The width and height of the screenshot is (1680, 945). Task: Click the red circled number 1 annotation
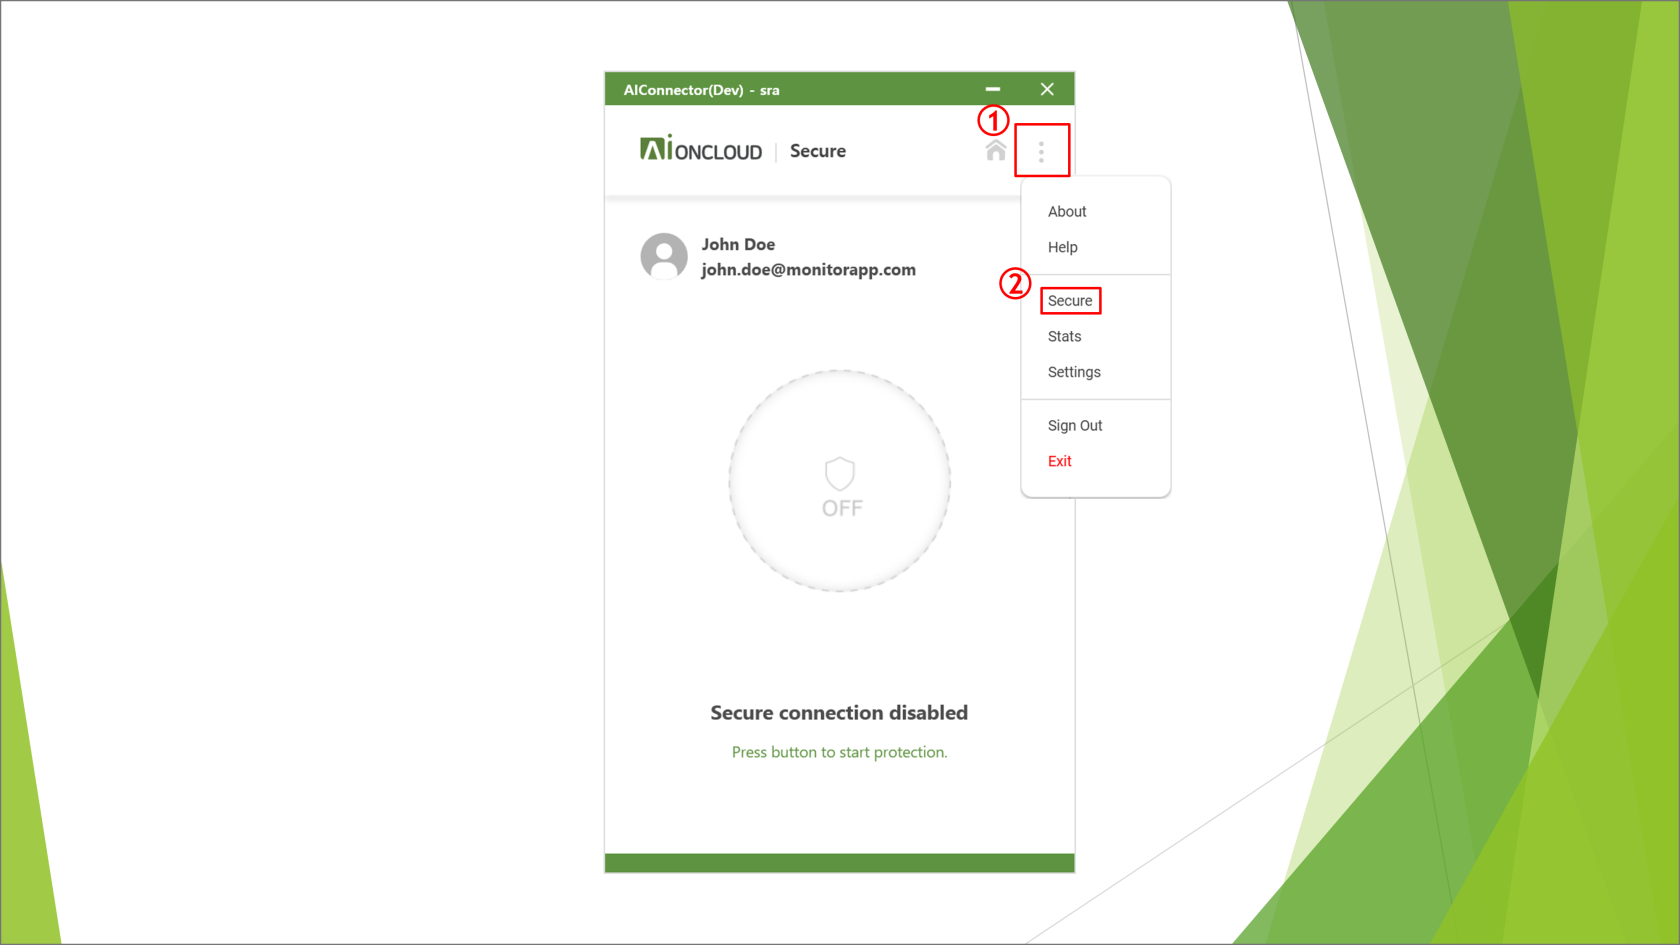[x=993, y=121]
